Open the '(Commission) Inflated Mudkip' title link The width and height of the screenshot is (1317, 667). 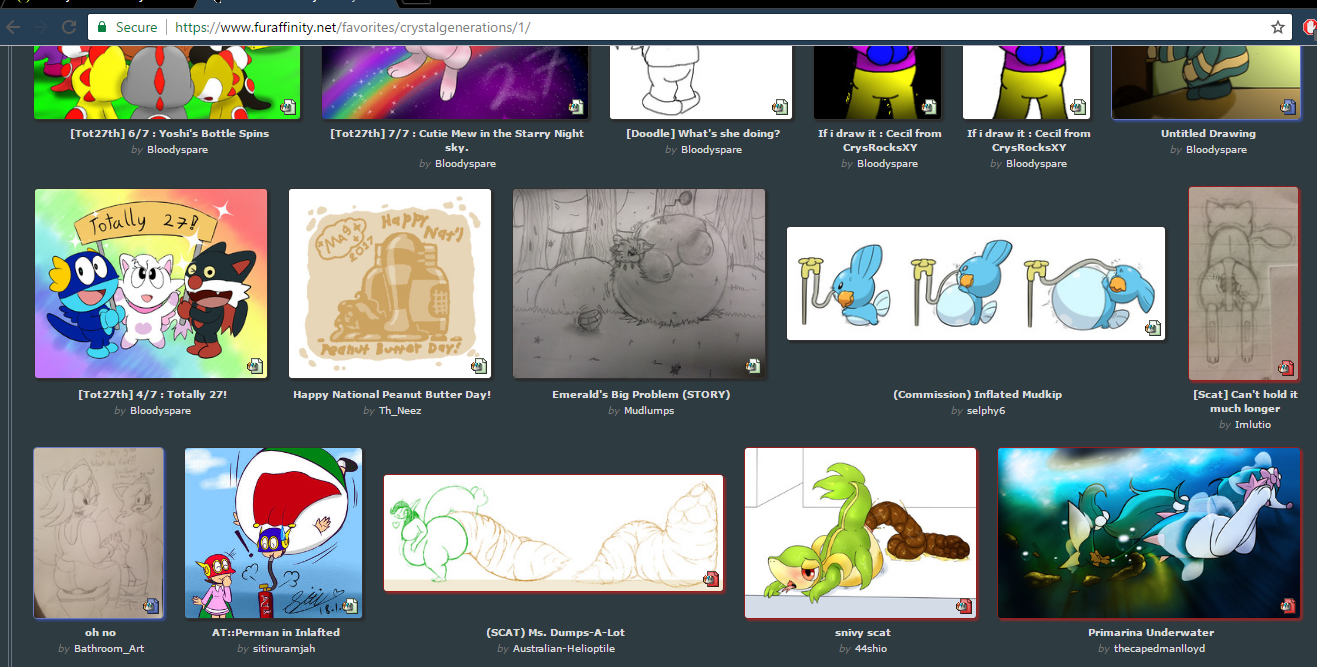pyautogui.click(x=977, y=394)
